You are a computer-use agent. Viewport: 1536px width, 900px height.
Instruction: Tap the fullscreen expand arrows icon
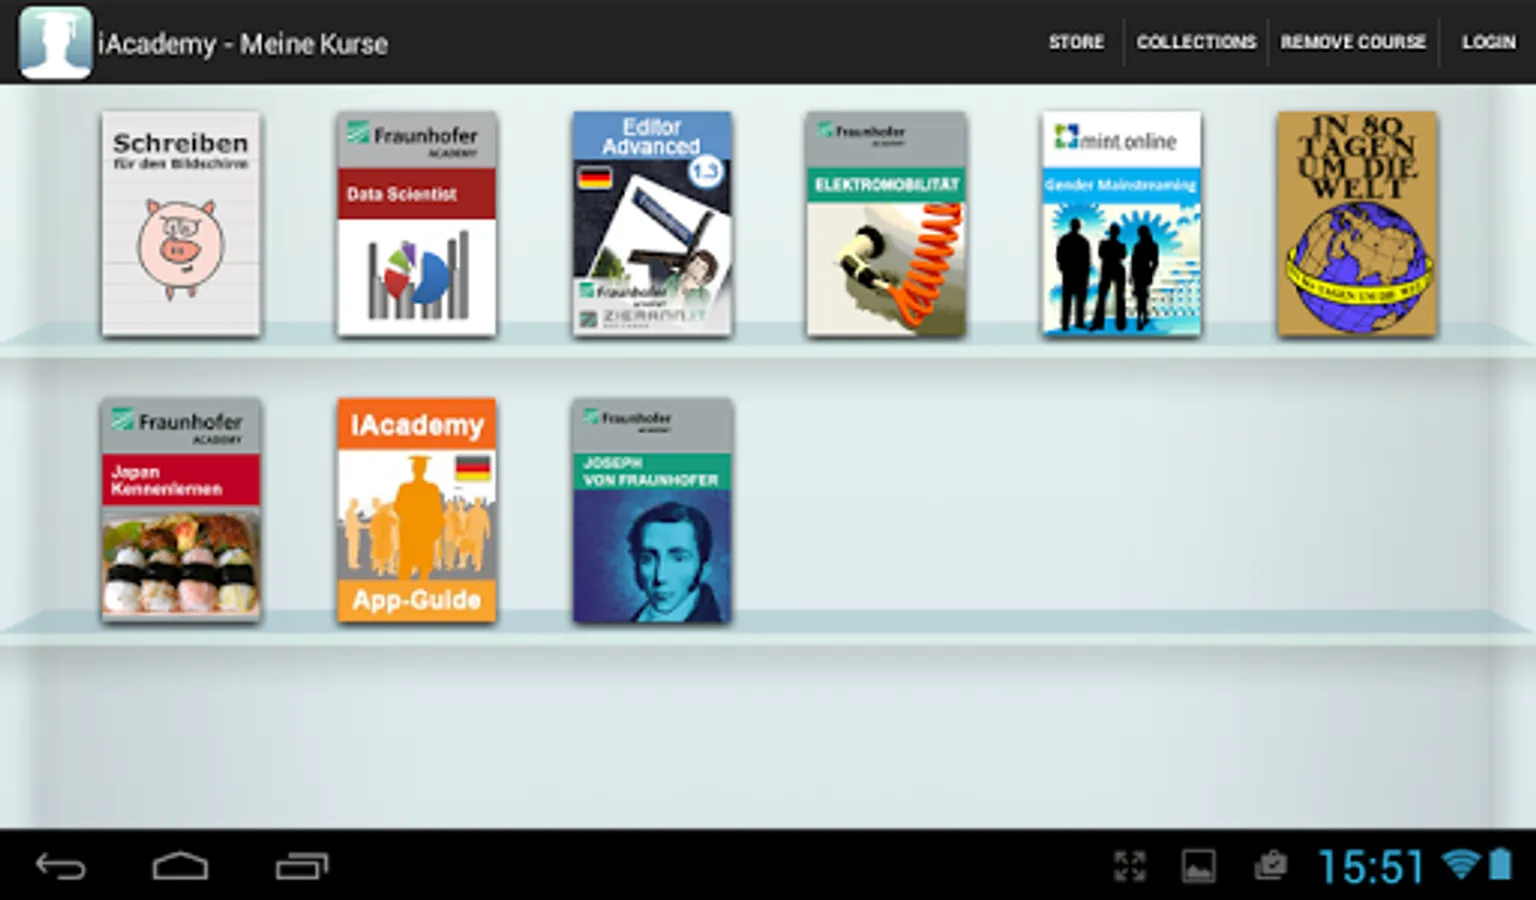(x=1130, y=866)
